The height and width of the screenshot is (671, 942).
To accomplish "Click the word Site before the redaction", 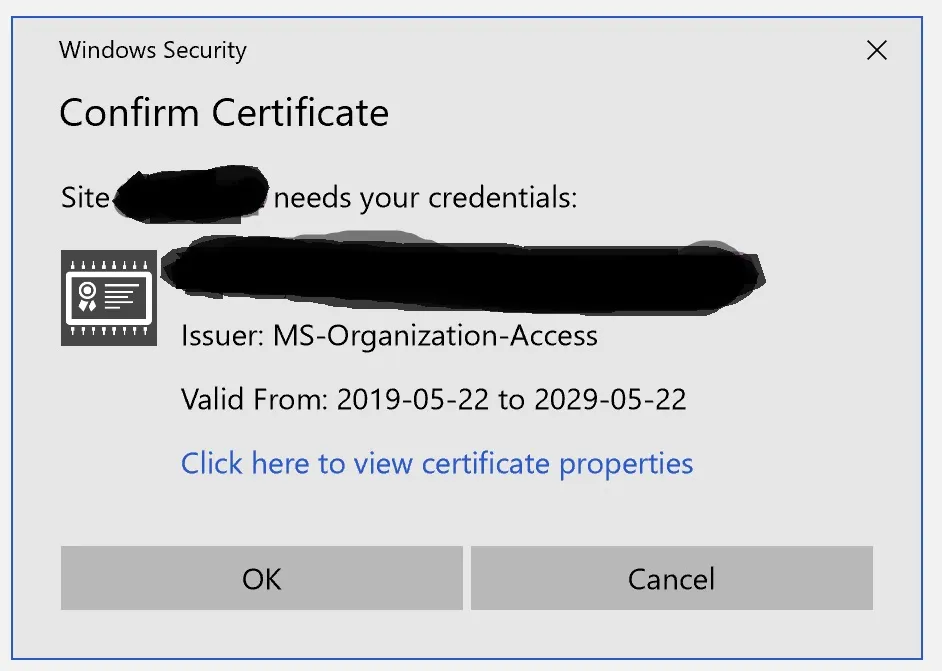I will (x=84, y=198).
